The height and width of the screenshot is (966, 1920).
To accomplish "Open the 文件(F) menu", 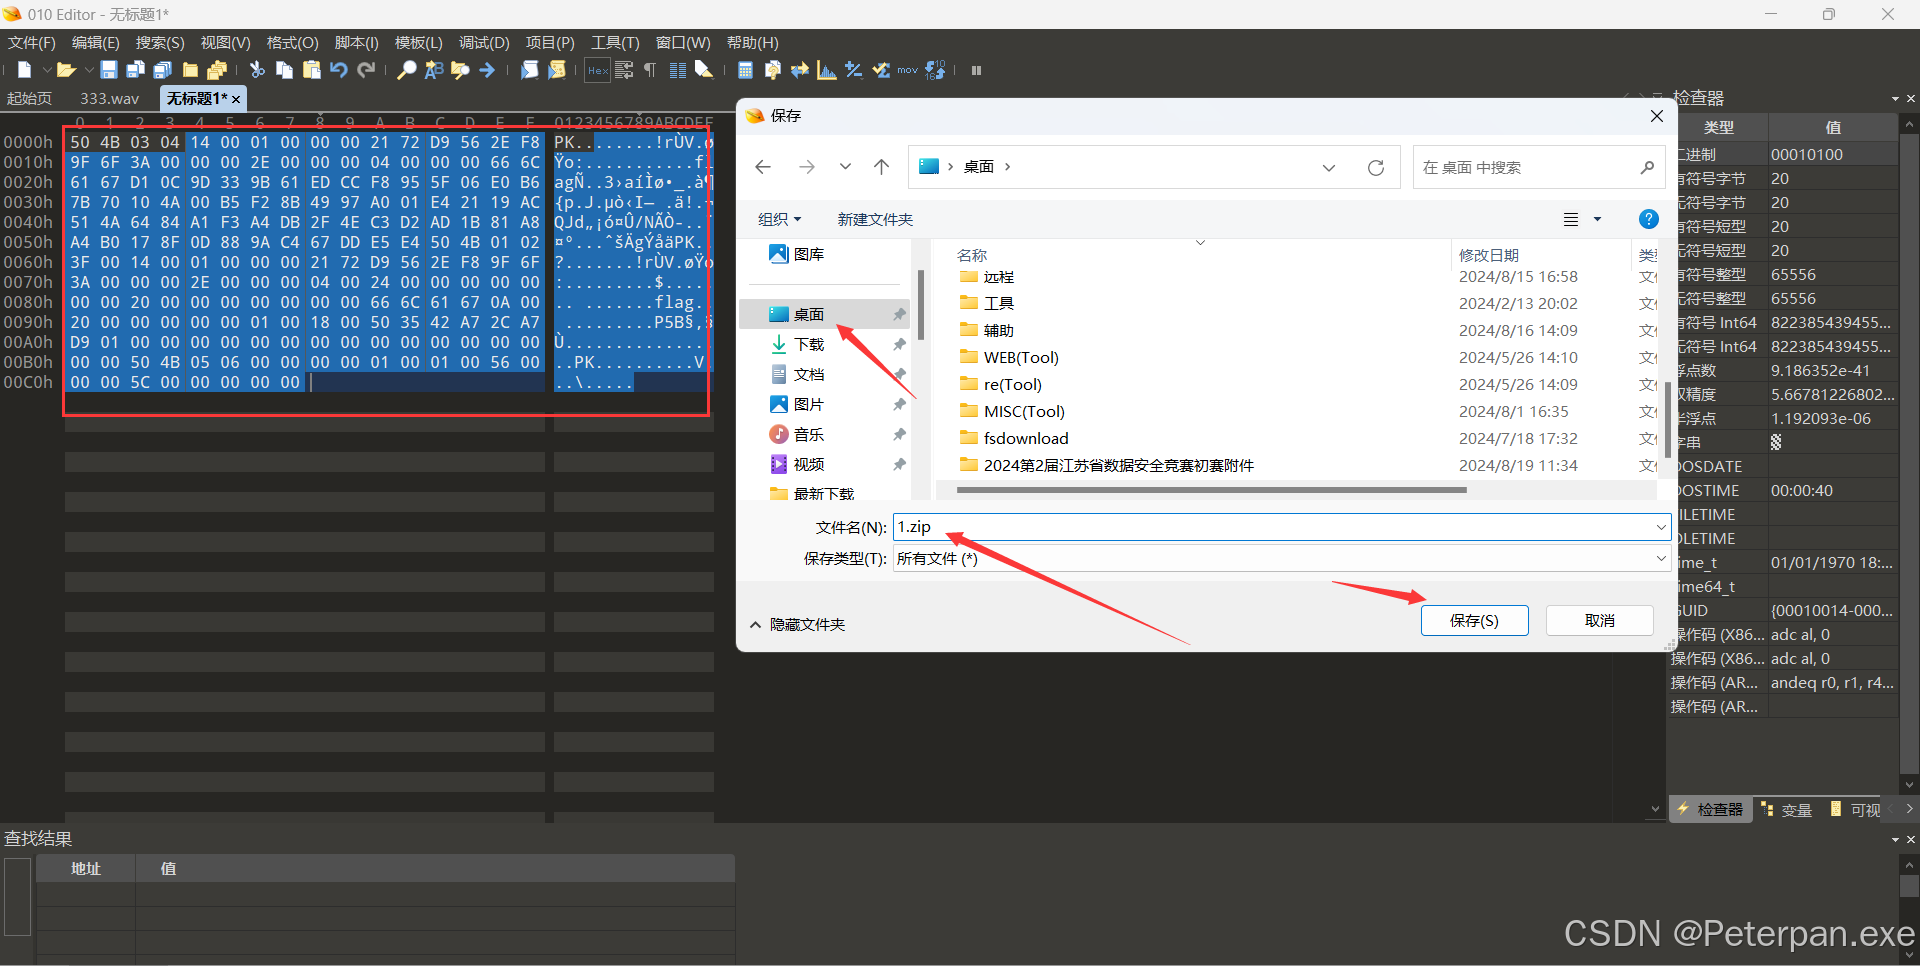I will [31, 43].
